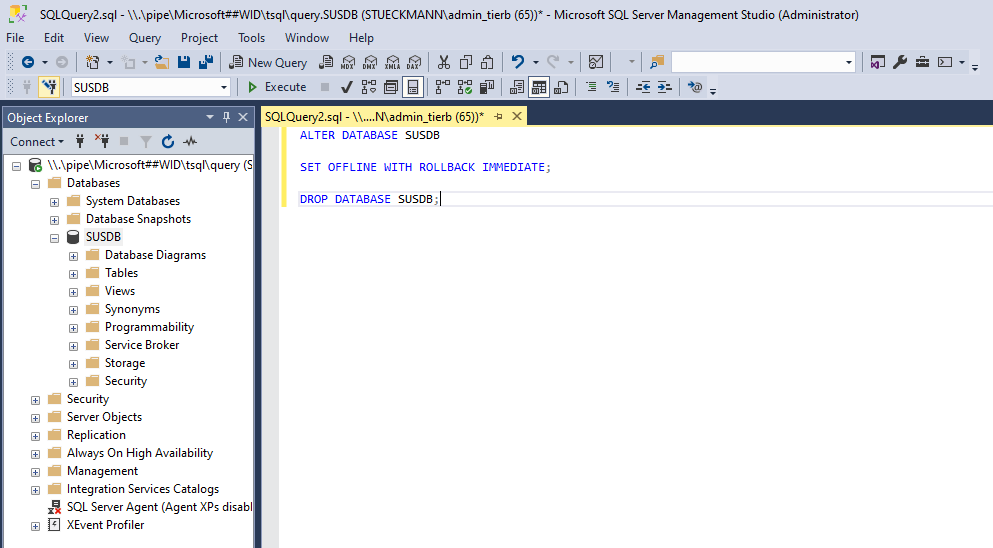This screenshot has width=993, height=548.
Task: Open the Connect dropdown in Object Explorer
Action: pyautogui.click(x=37, y=141)
